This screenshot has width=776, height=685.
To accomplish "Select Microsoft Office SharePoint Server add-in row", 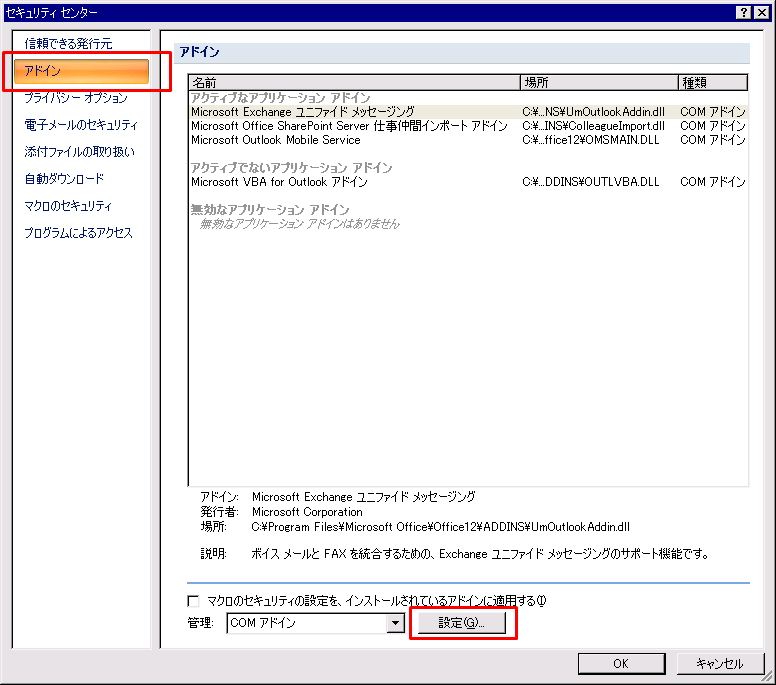I will tap(468, 126).
